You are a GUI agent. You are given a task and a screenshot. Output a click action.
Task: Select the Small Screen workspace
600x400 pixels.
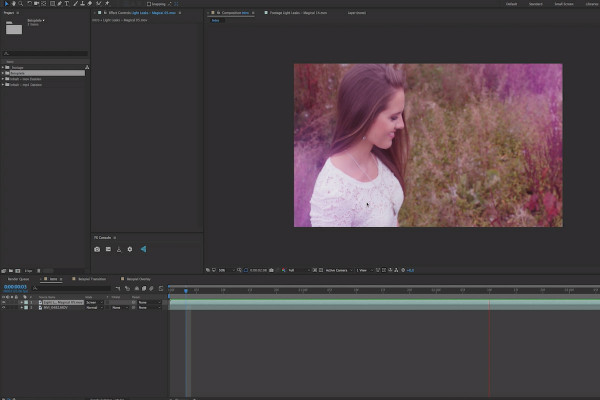tap(564, 4)
